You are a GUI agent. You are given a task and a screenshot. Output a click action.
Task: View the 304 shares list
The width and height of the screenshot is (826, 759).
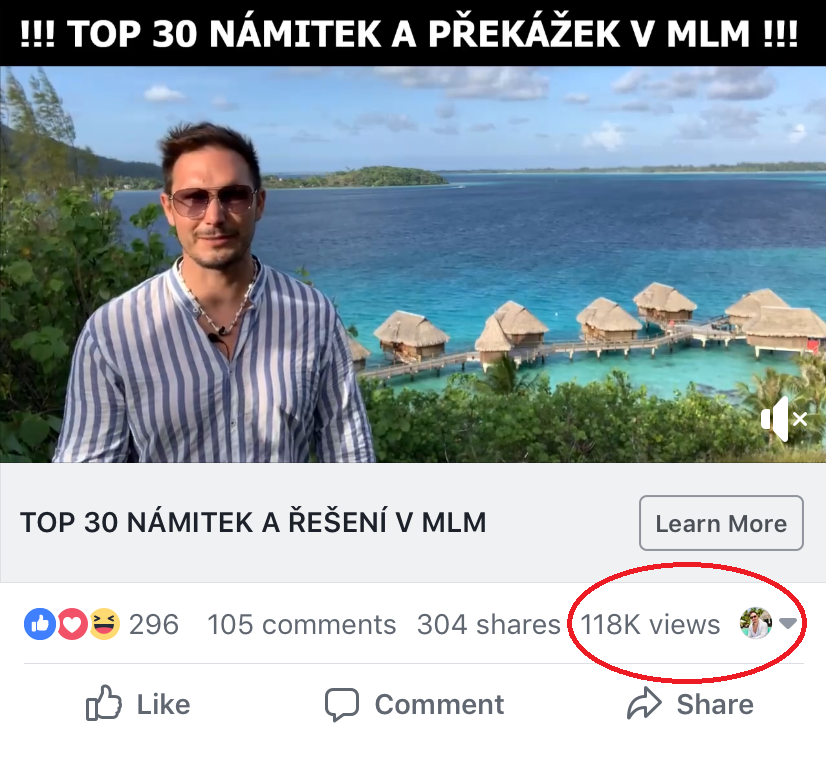tap(488, 625)
